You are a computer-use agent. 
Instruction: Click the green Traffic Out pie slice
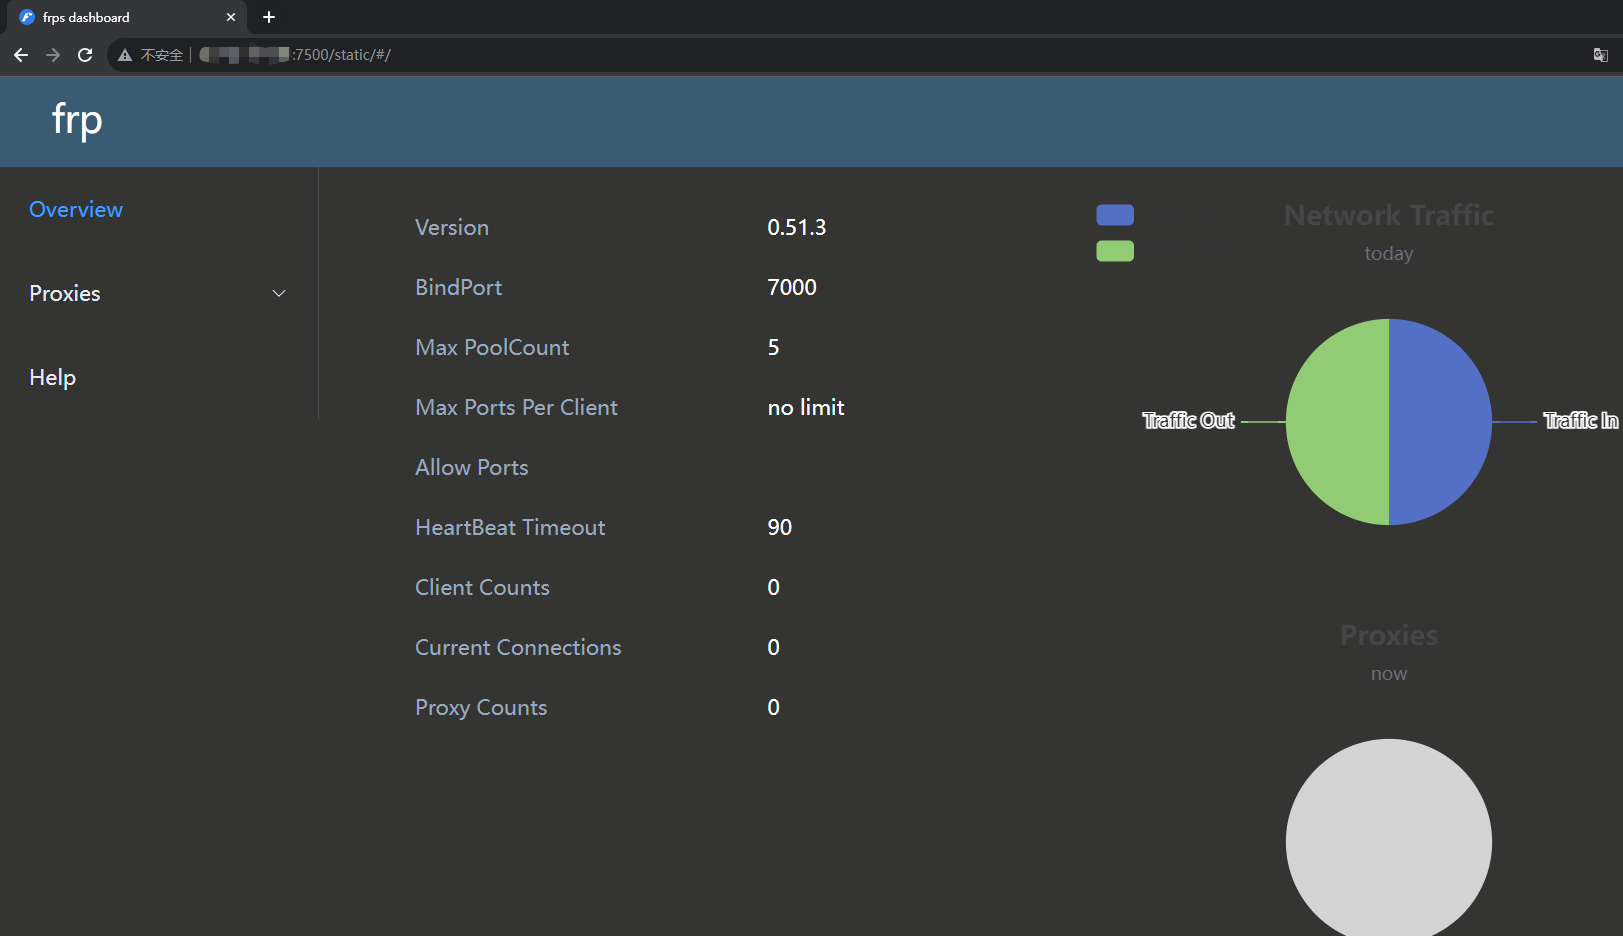pos(1337,422)
